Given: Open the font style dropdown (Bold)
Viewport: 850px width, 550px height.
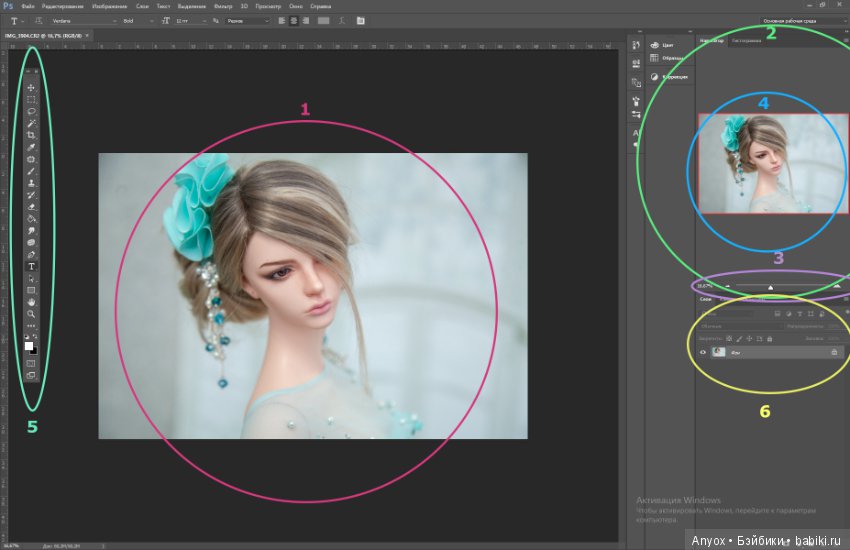Looking at the screenshot, I should [x=138, y=21].
